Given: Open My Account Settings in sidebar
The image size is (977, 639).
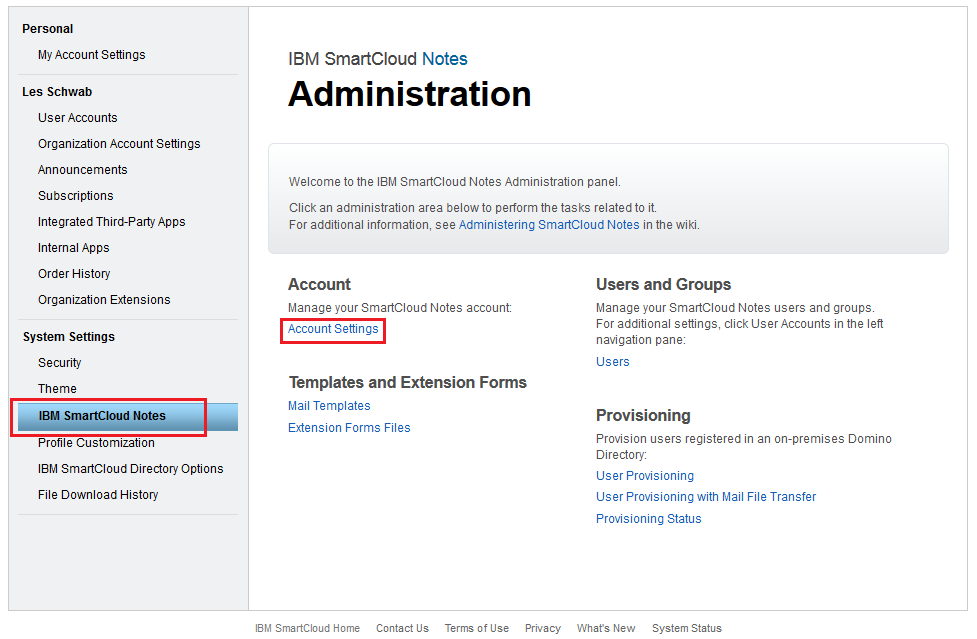Looking at the screenshot, I should click(91, 55).
